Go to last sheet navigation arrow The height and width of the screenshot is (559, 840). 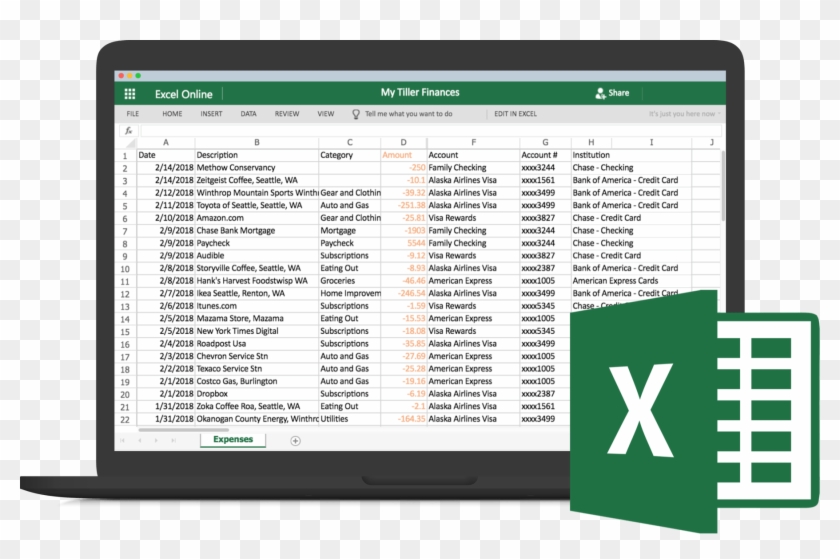point(173,441)
